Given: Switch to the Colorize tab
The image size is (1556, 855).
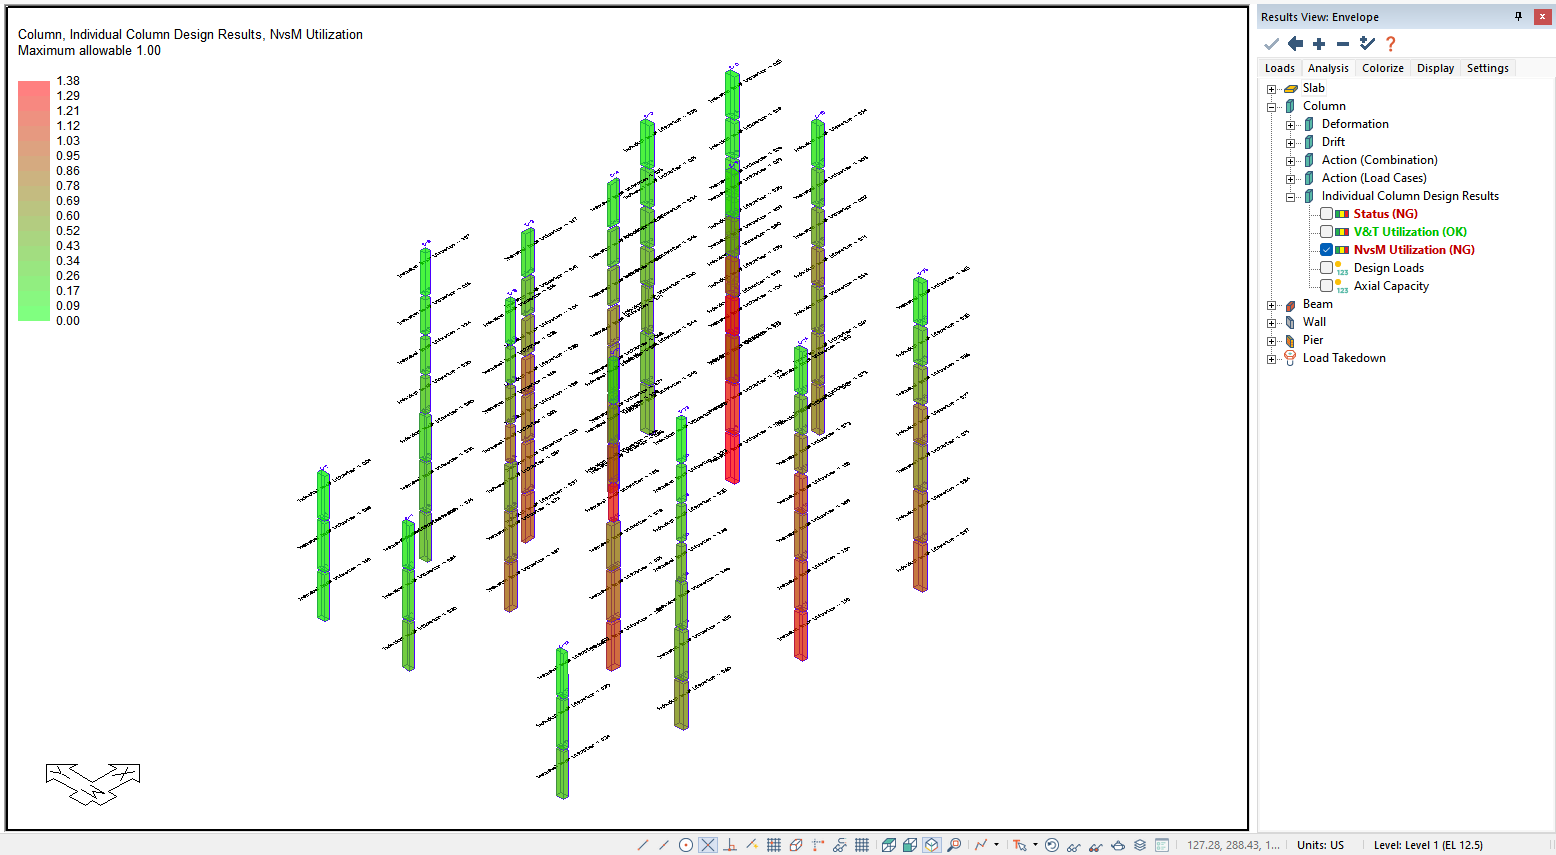Looking at the screenshot, I should 1382,68.
